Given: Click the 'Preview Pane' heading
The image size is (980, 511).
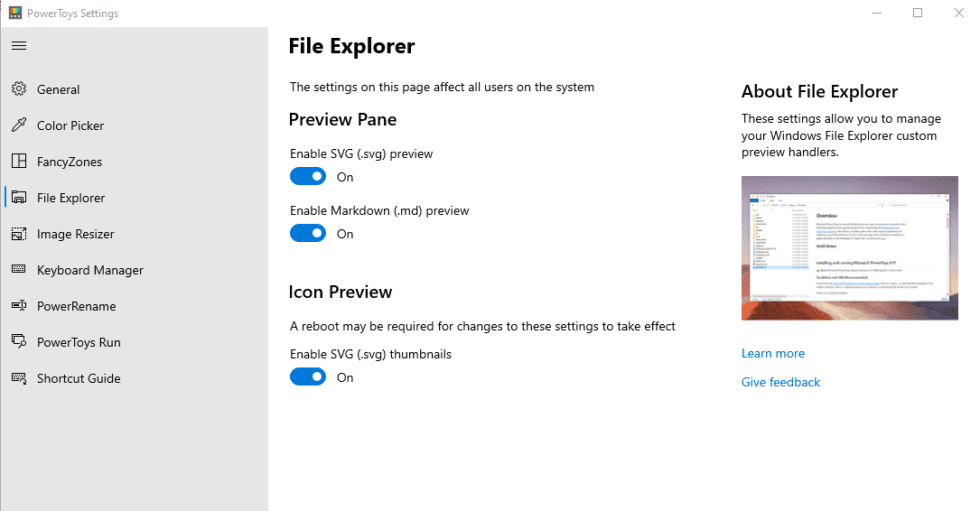Looking at the screenshot, I should coord(342,119).
